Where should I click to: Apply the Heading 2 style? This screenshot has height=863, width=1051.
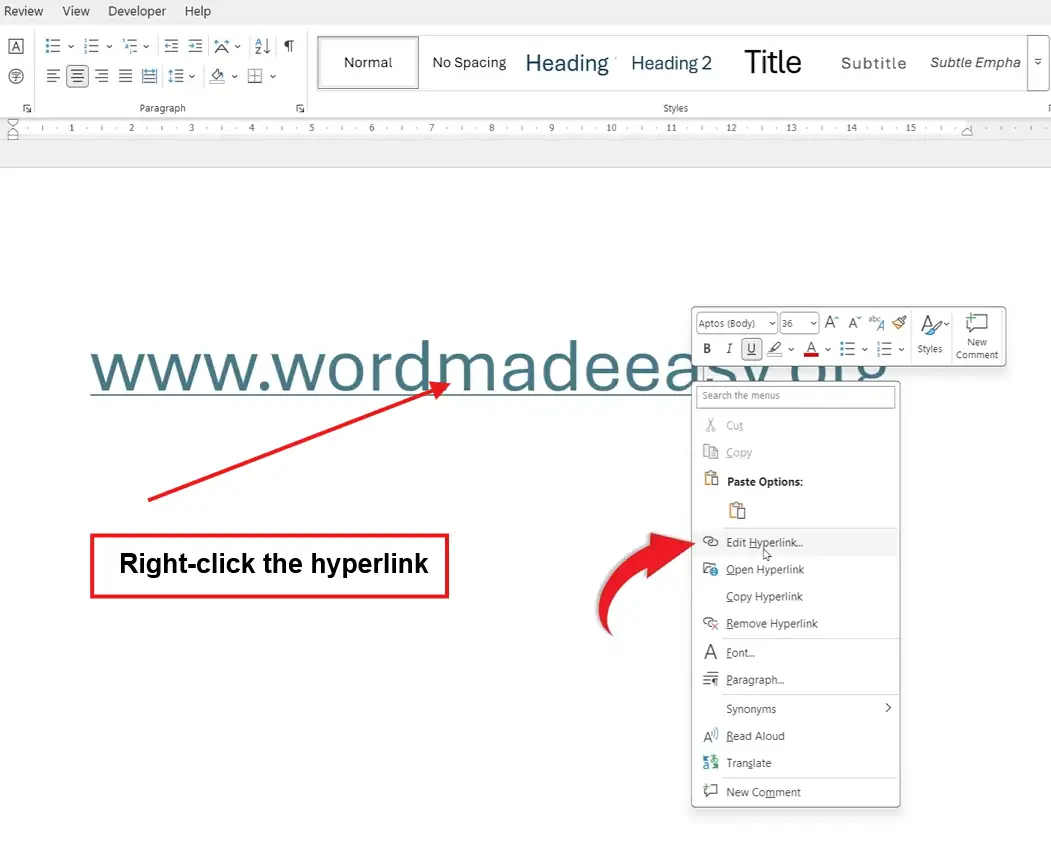671,64
